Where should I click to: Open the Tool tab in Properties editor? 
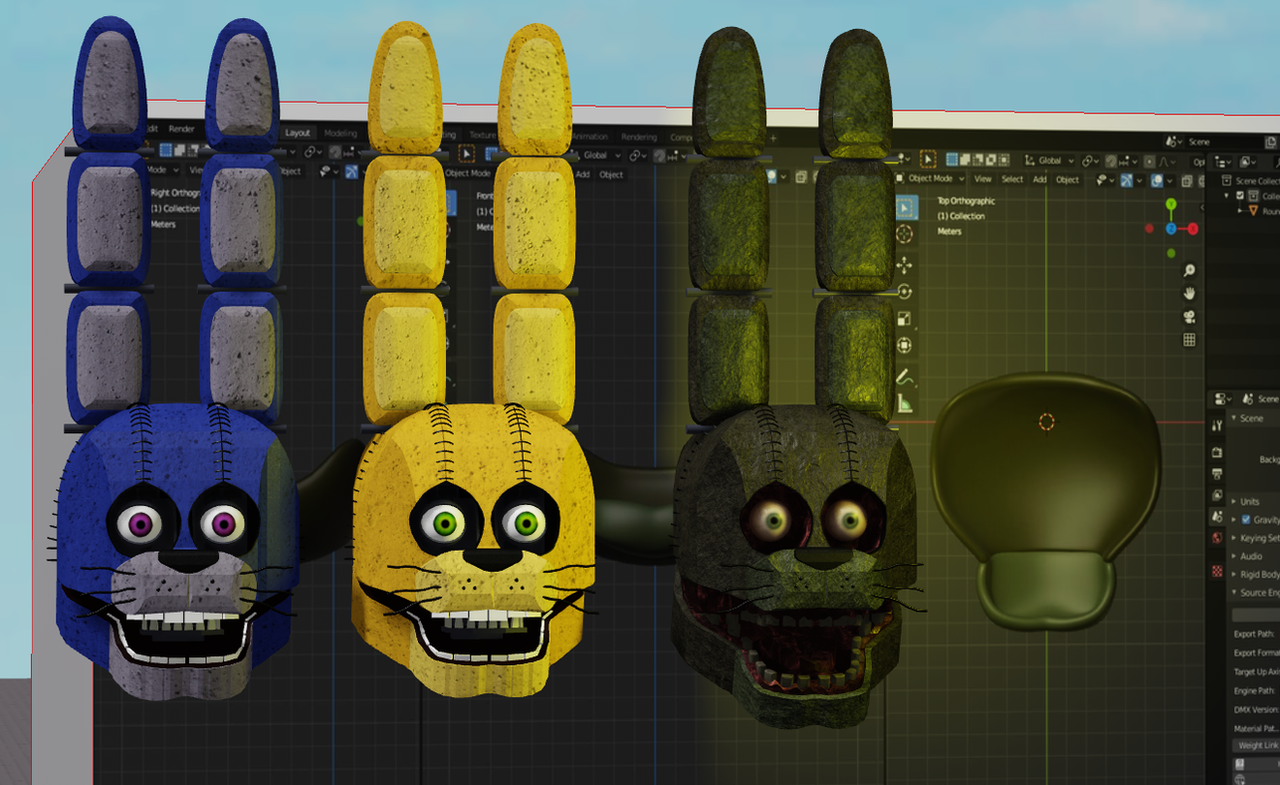1217,425
